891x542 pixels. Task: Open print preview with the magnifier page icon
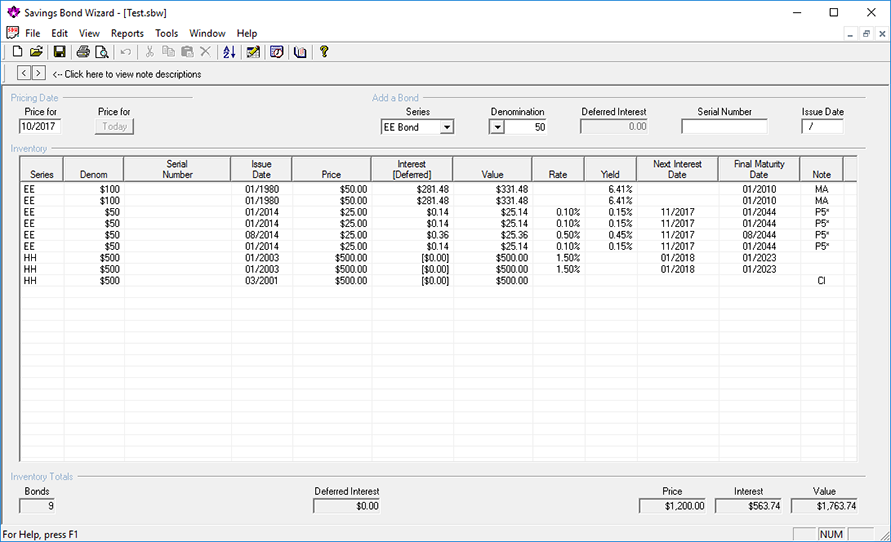(102, 52)
